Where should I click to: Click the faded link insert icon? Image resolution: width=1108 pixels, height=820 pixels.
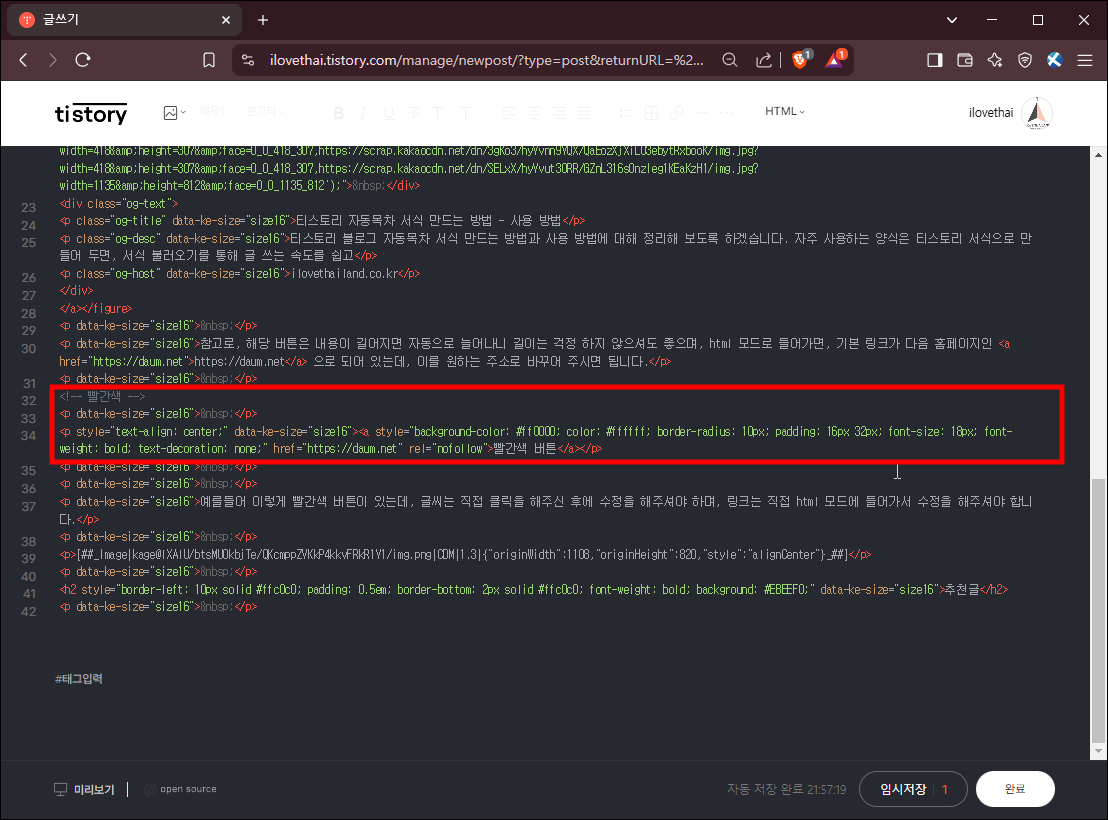tap(676, 113)
